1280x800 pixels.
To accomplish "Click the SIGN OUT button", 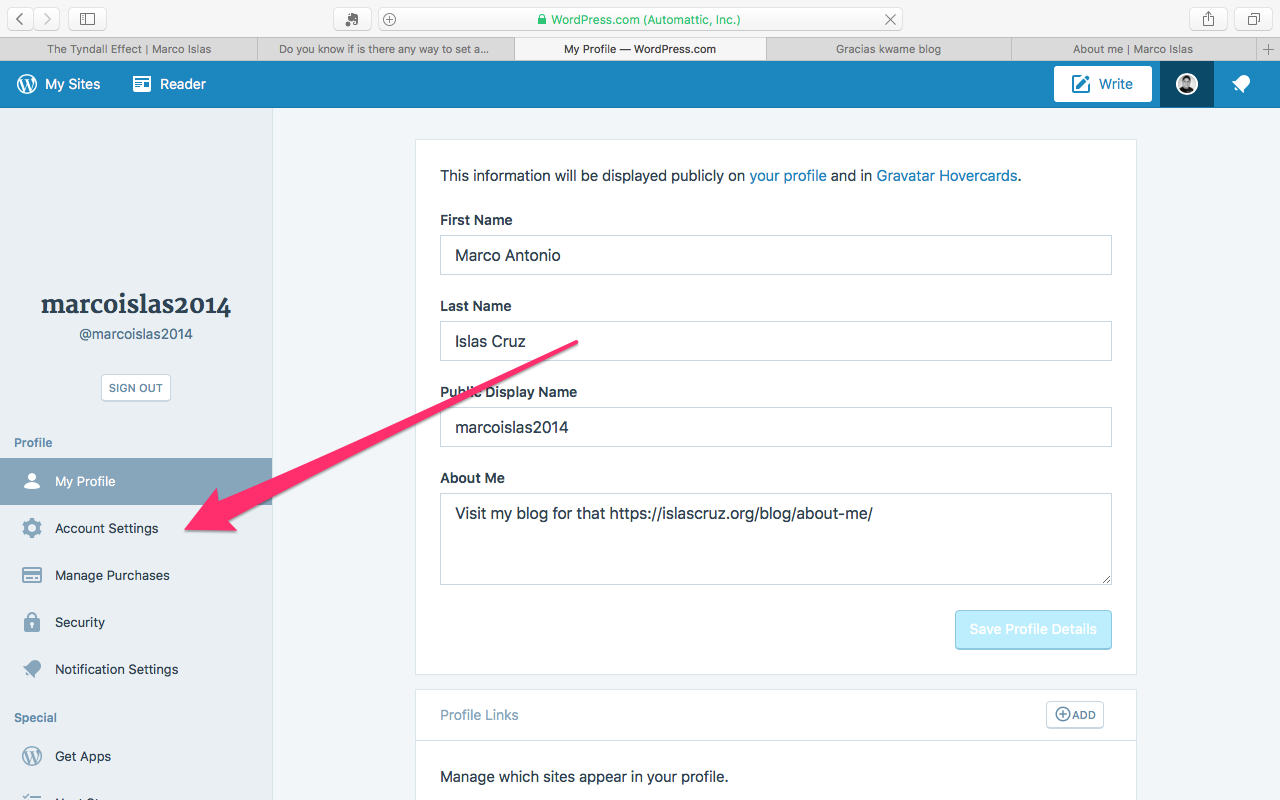I will pyautogui.click(x=136, y=388).
